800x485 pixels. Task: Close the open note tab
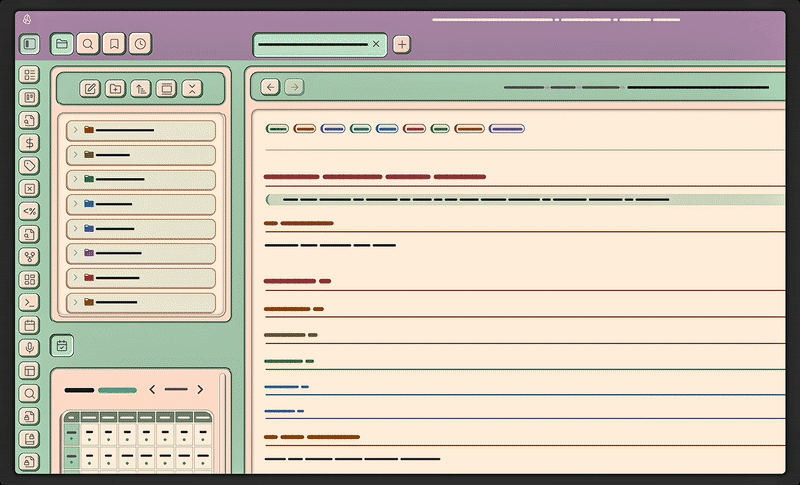tap(376, 44)
